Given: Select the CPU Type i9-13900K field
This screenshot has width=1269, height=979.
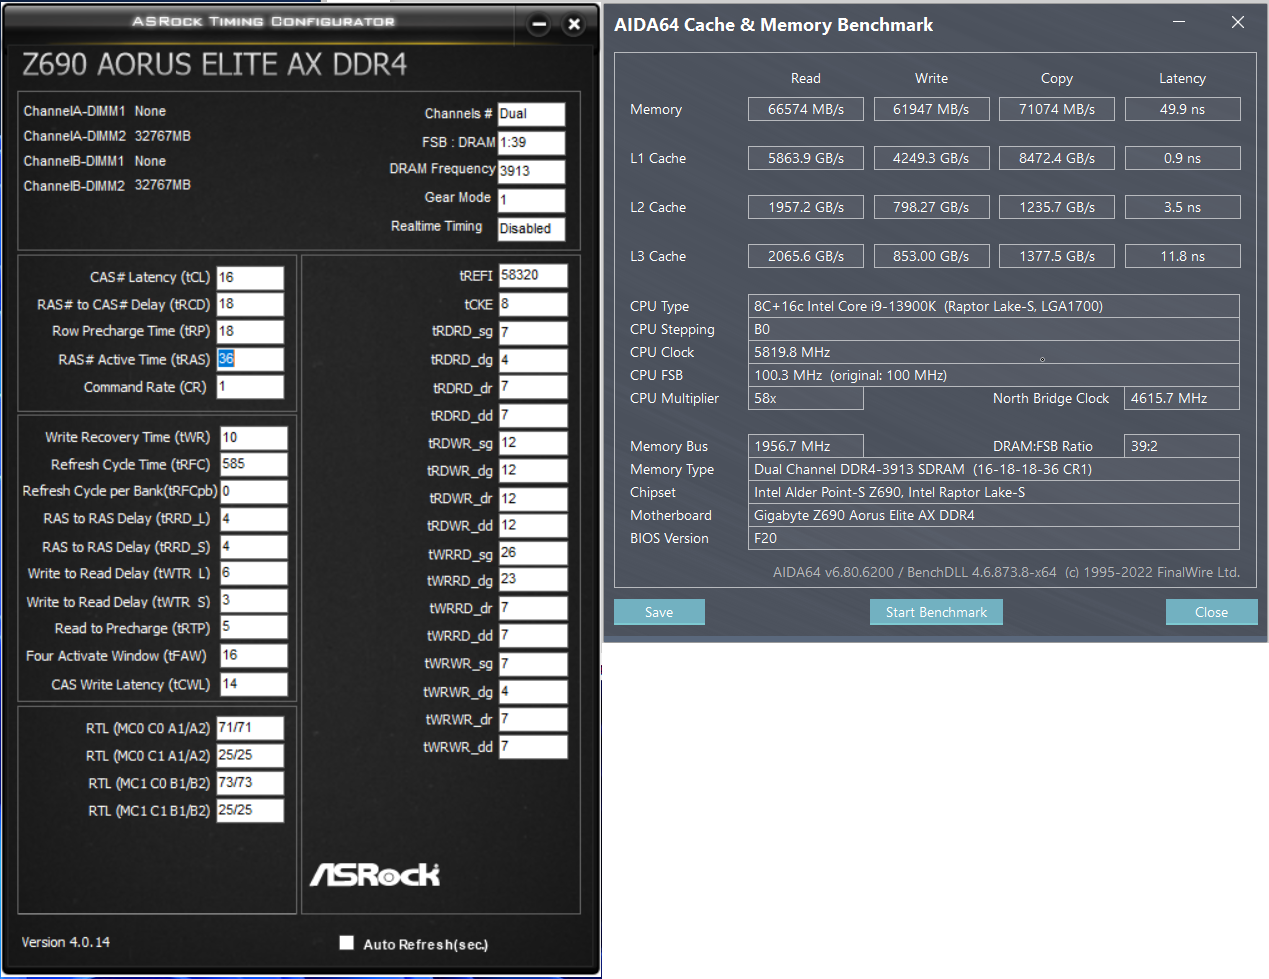Looking at the screenshot, I should coord(994,306).
